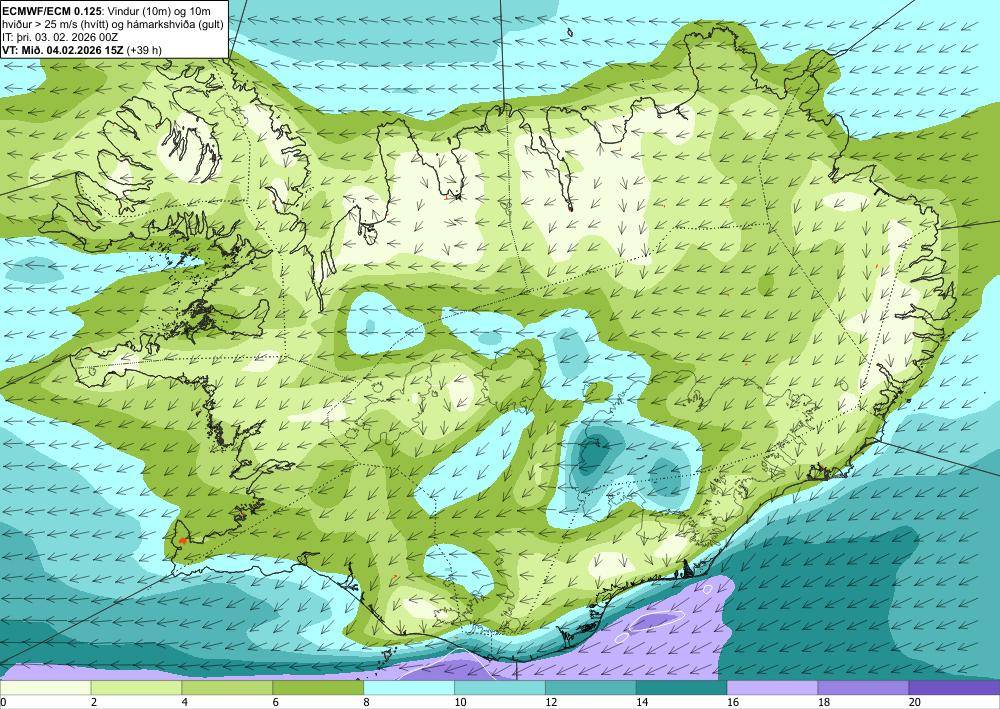Click the light cyan 8–10 m/s legend swatch
This screenshot has width=1000, height=709.
click(x=409, y=688)
